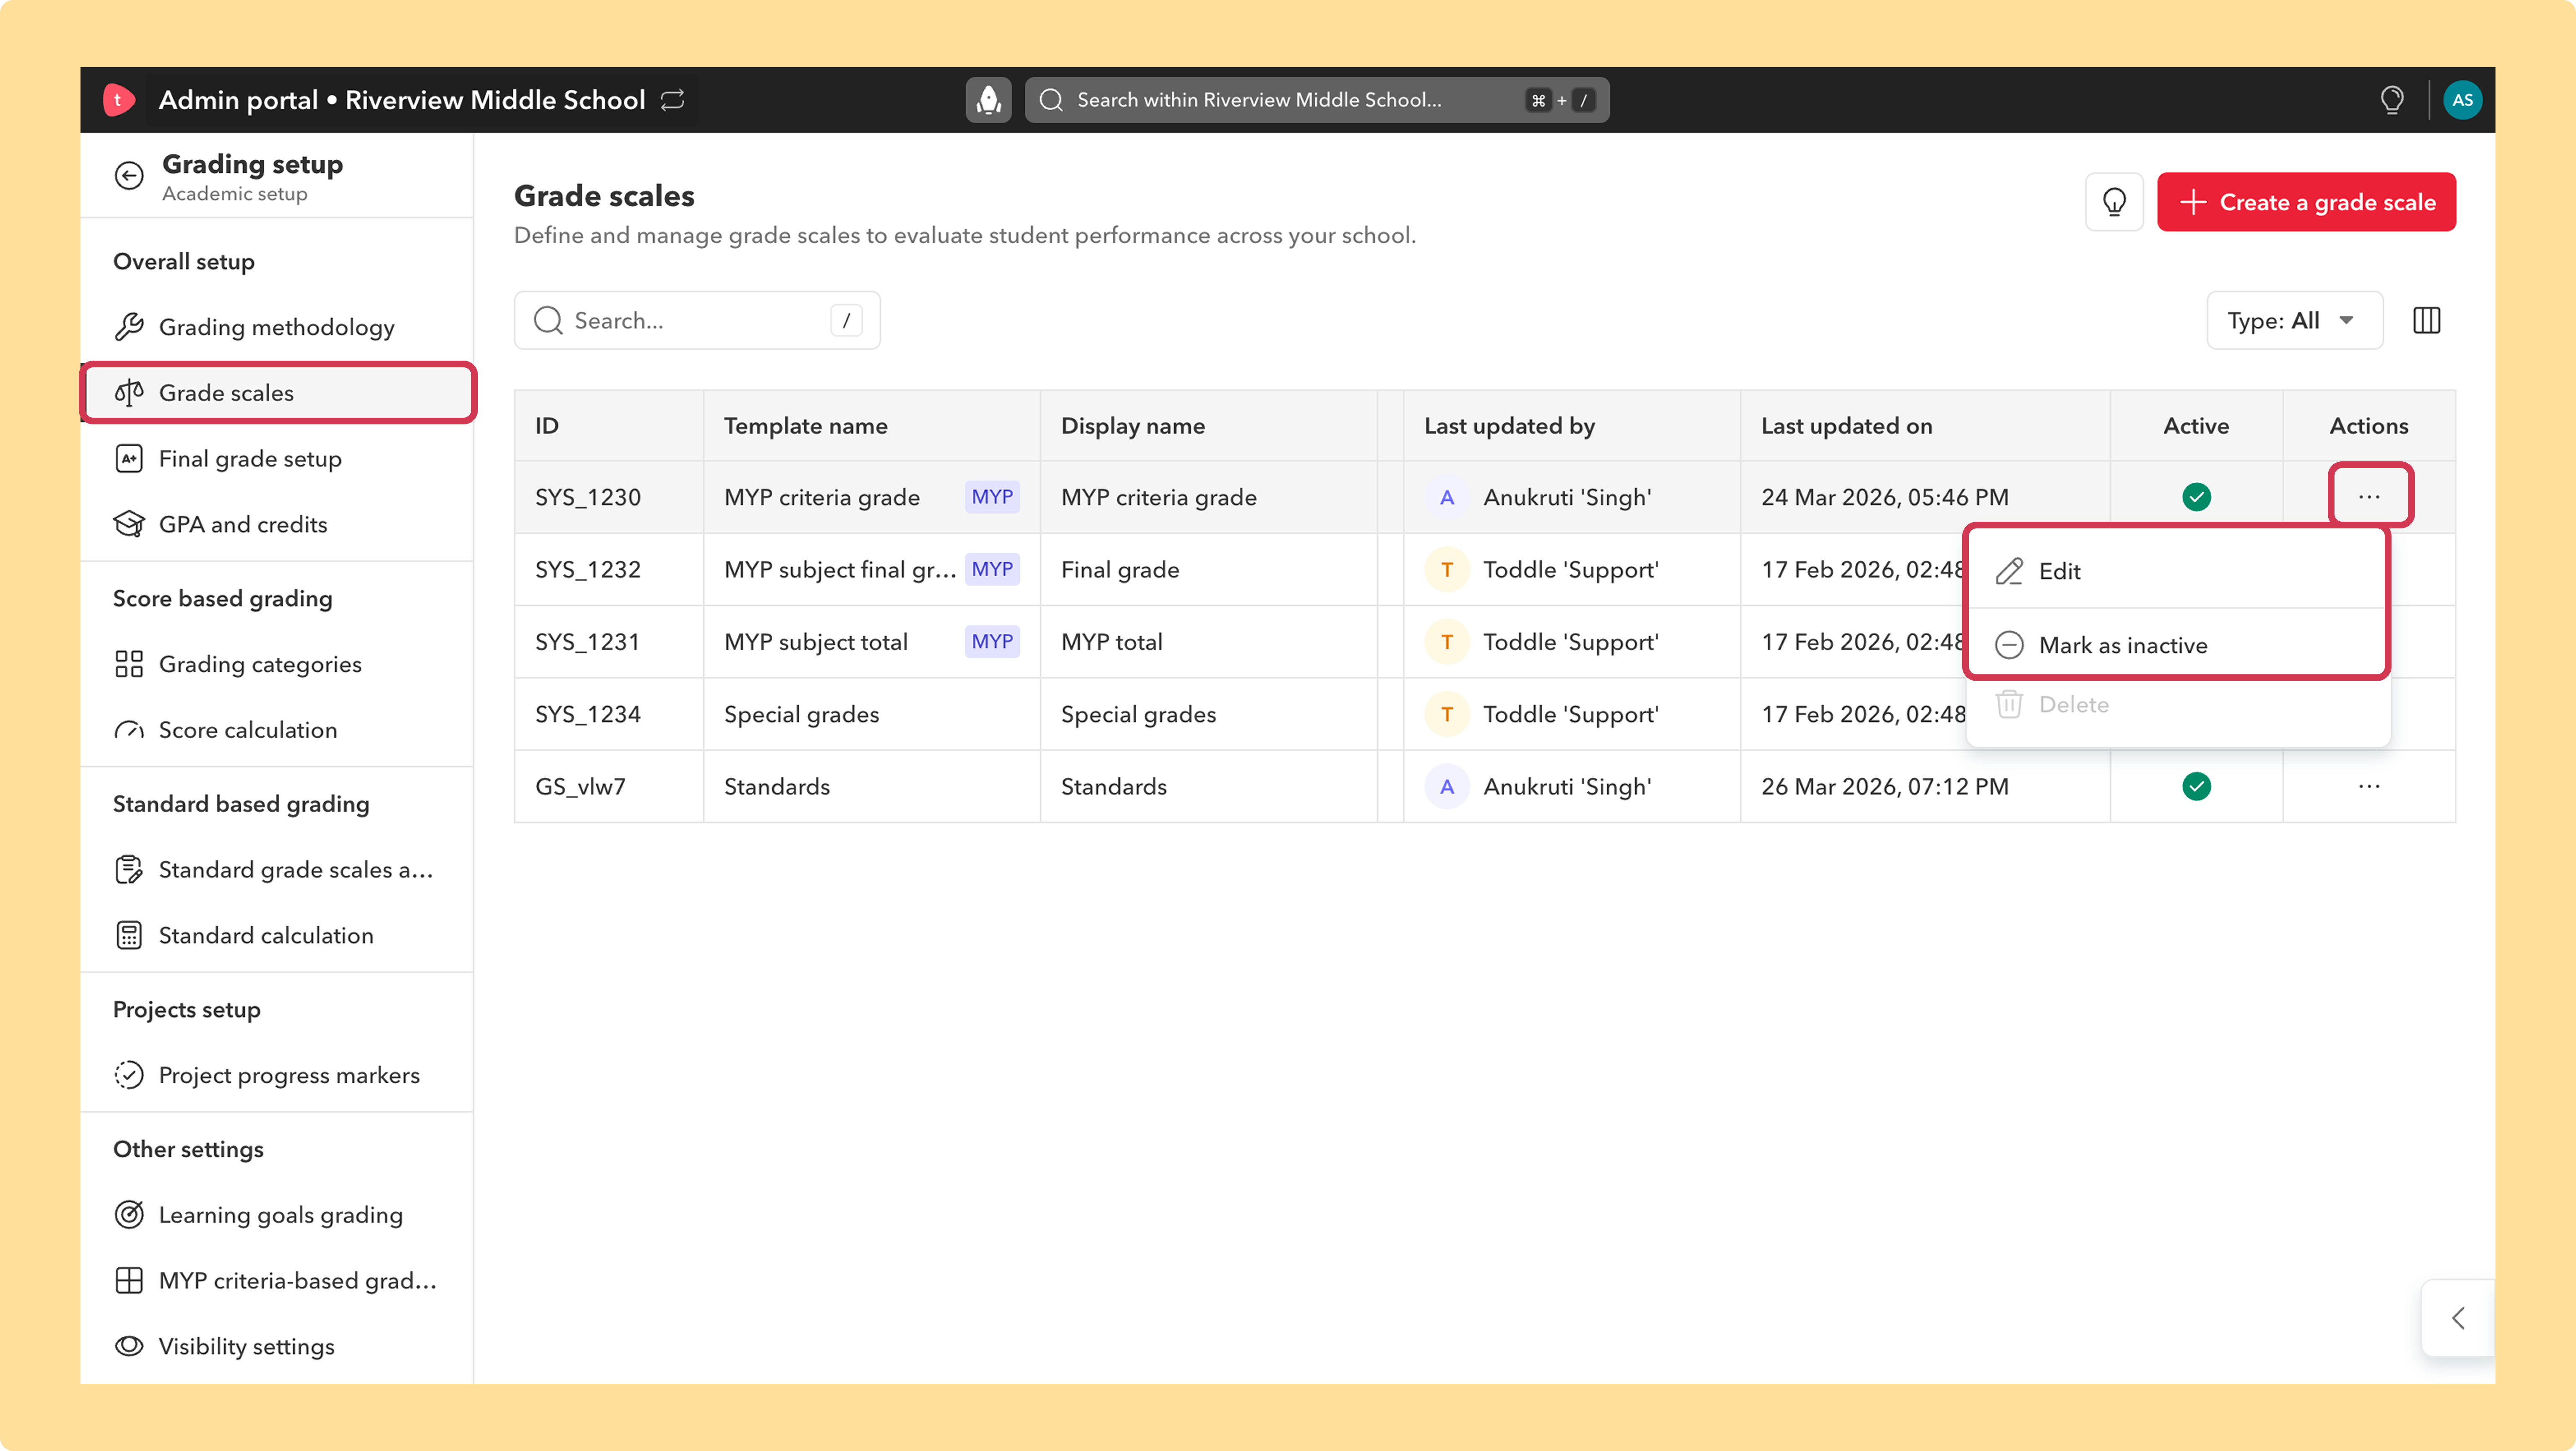Click the Standard calculation calculator icon
Screen dimensions: 2576x1451
129,935
